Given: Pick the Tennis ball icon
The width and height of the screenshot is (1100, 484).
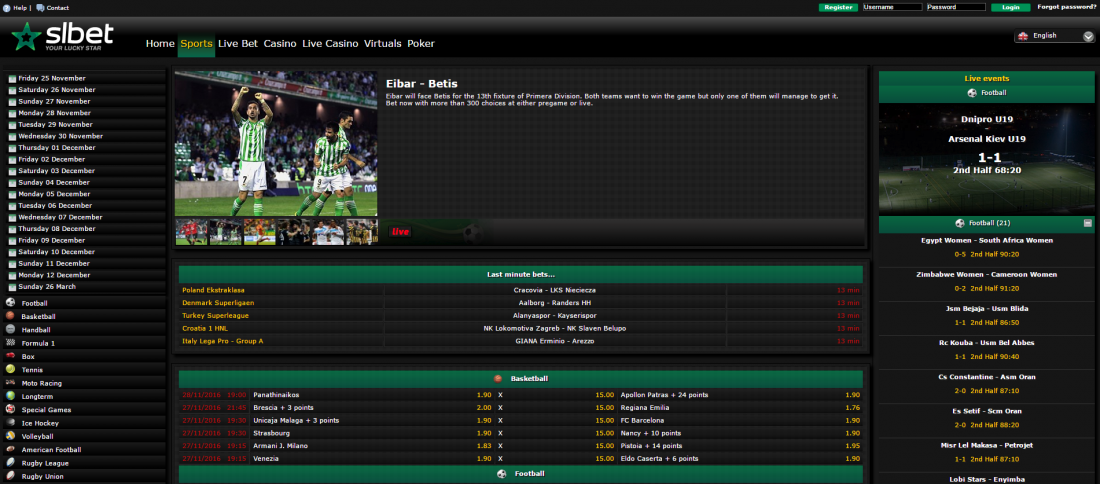Looking at the screenshot, I should [x=11, y=370].
